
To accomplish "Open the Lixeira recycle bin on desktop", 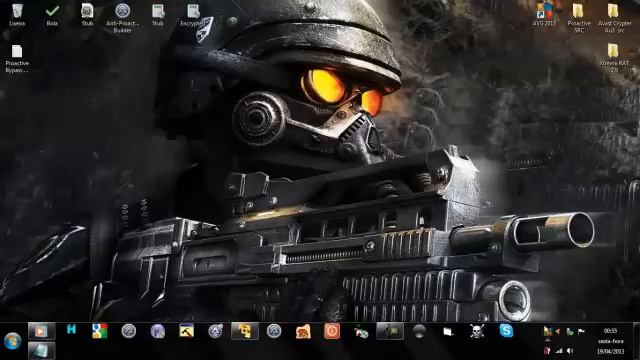I will 17,15.
